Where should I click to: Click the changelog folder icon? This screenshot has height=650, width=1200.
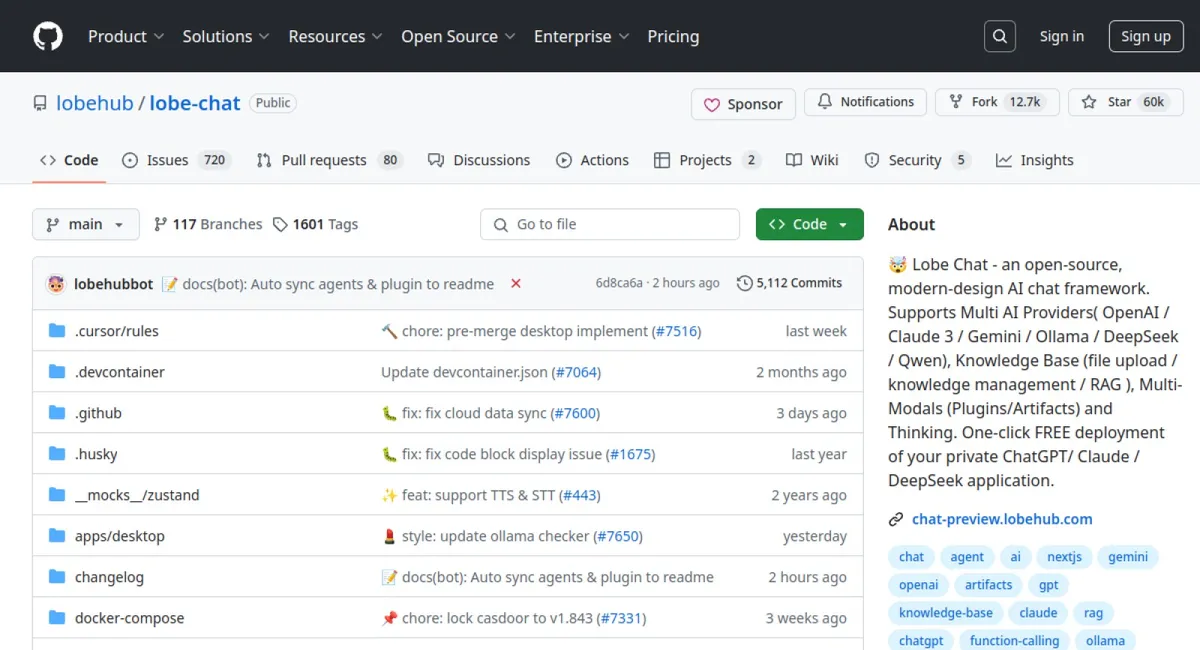[57, 577]
